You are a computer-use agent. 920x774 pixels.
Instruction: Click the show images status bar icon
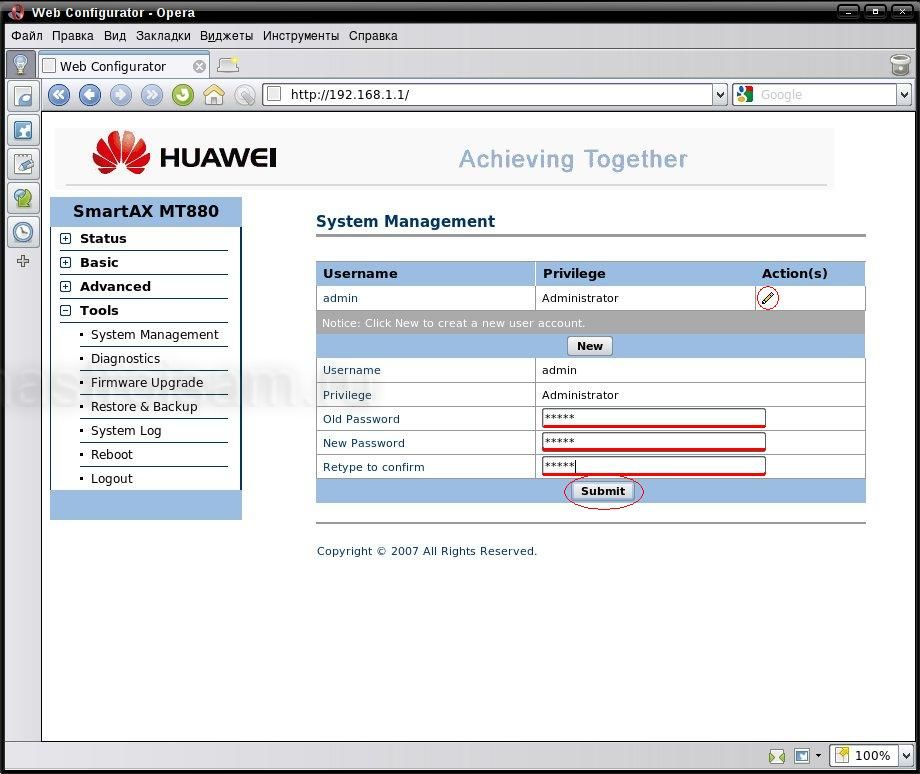[801, 756]
